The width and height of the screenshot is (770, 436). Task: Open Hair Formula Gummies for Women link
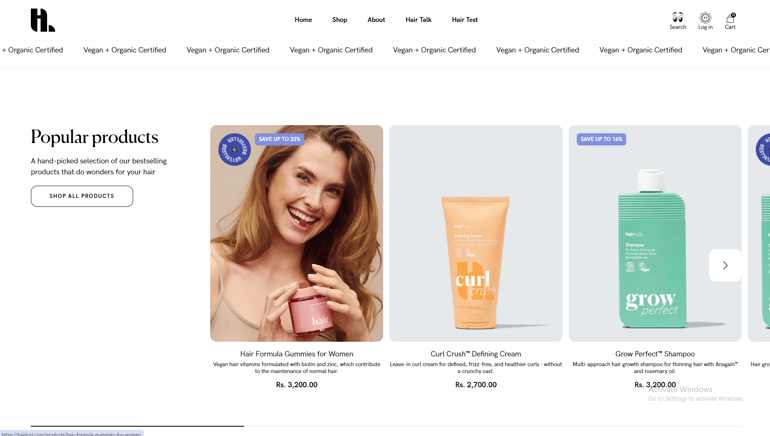point(297,354)
